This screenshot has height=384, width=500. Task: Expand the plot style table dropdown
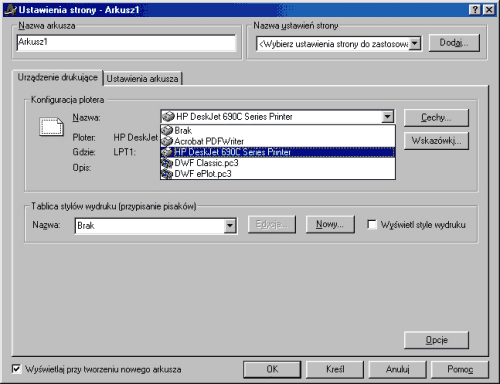(x=230, y=226)
